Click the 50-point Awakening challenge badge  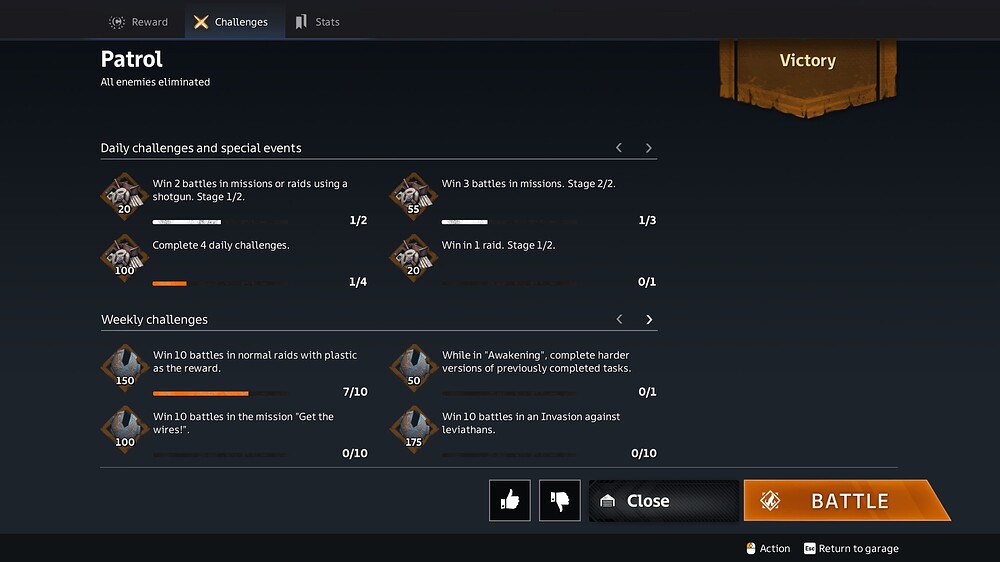click(x=414, y=367)
